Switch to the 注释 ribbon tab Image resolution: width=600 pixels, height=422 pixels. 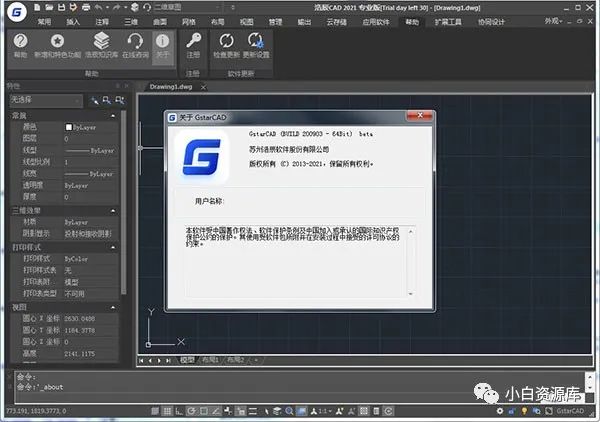pos(102,22)
